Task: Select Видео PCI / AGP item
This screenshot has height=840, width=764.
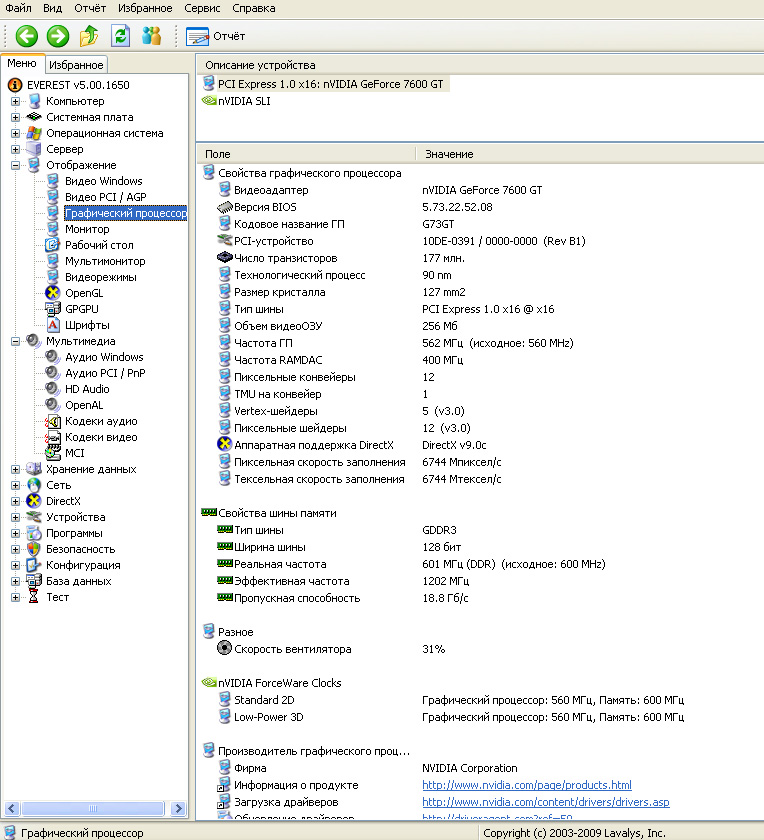Action: click(106, 197)
